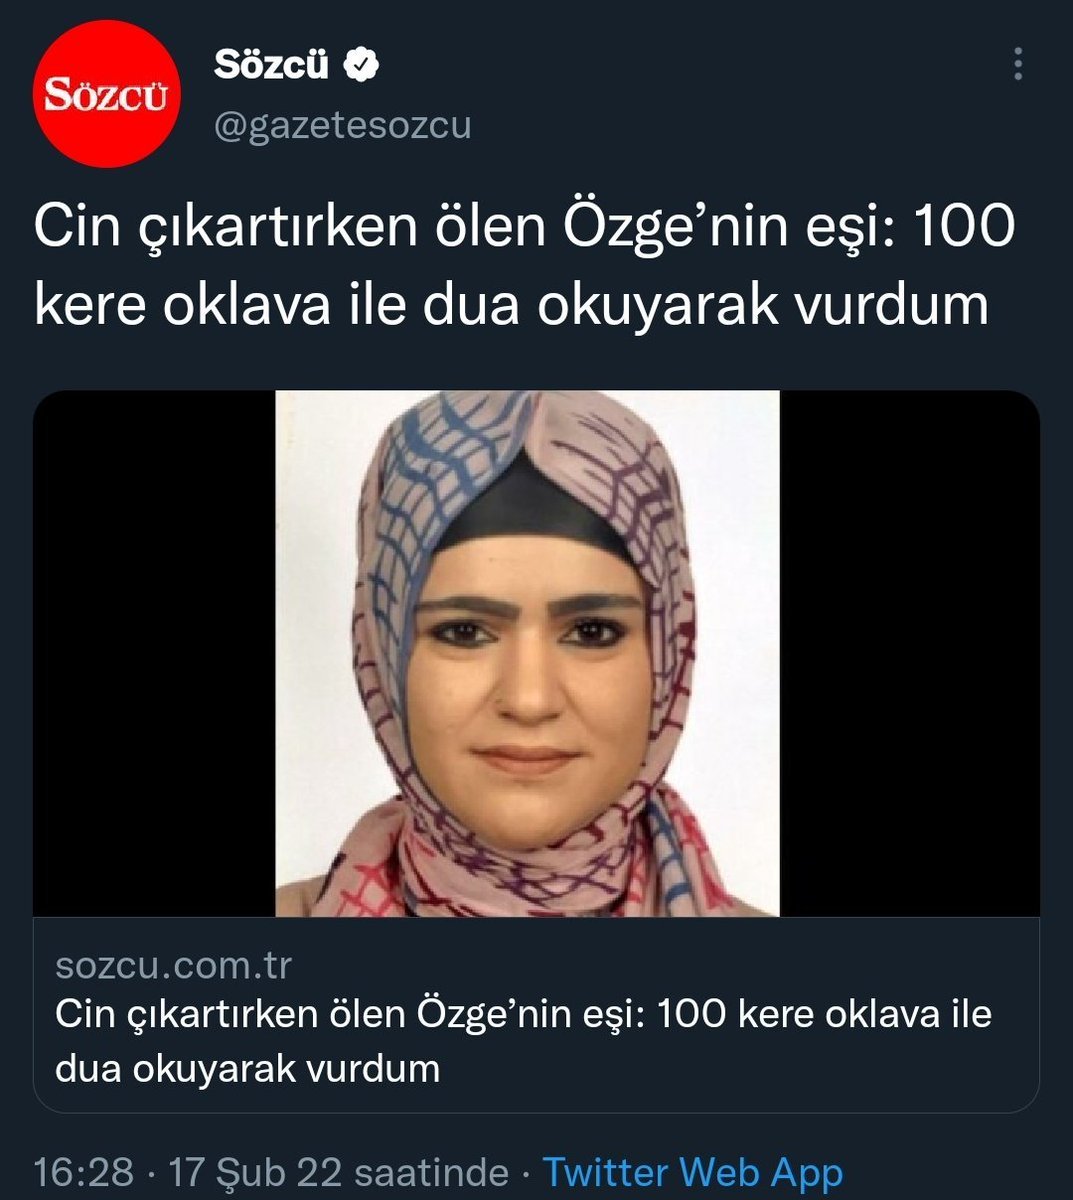The width and height of the screenshot is (1073, 1200).
Task: Click the sozcu.com.tr domain label
Action: [174, 966]
